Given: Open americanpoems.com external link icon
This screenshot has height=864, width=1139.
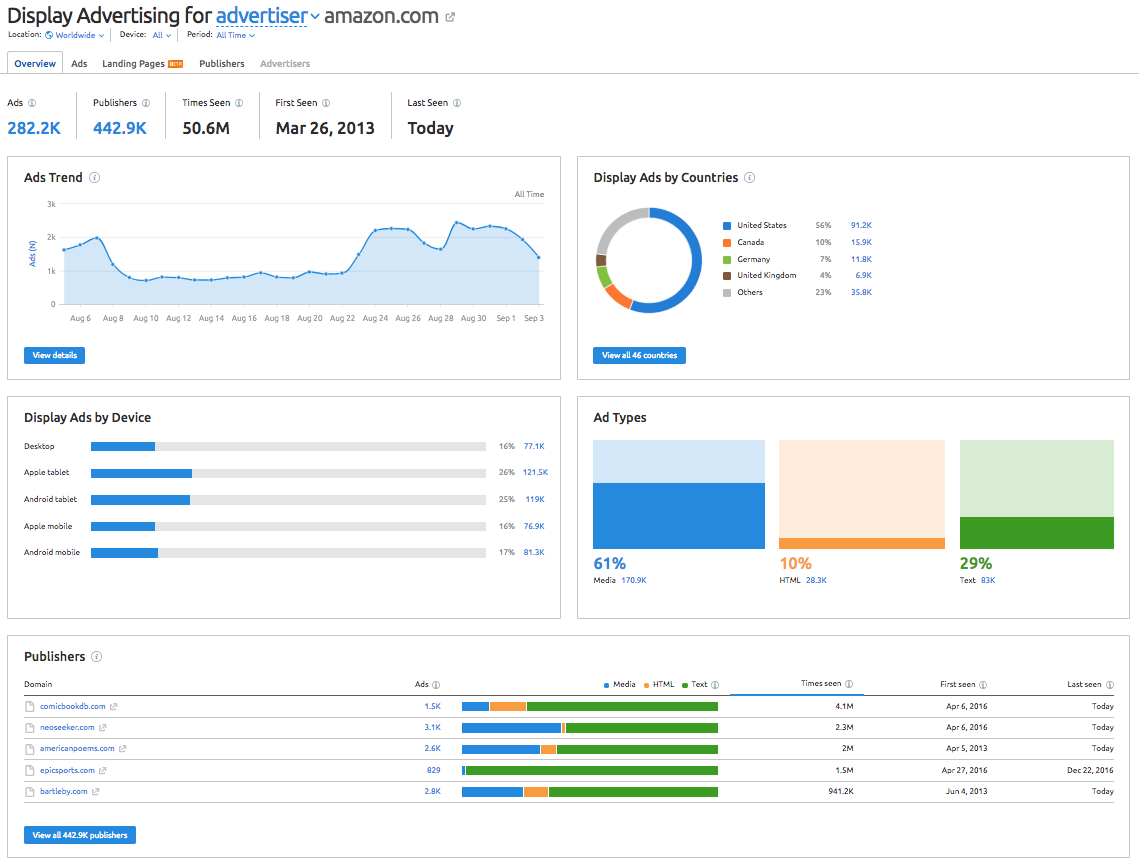Looking at the screenshot, I should (122, 748).
